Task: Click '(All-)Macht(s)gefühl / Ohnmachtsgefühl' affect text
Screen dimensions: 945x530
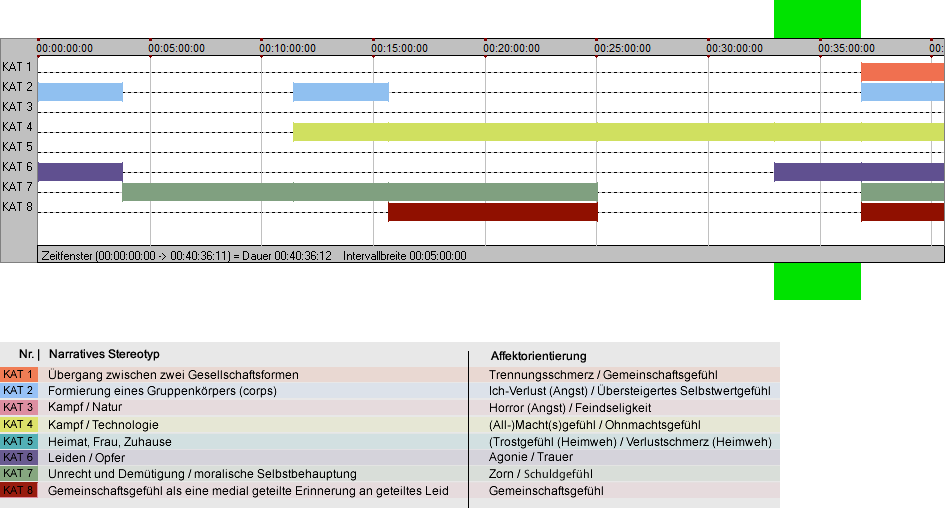Action: pyautogui.click(x=595, y=424)
